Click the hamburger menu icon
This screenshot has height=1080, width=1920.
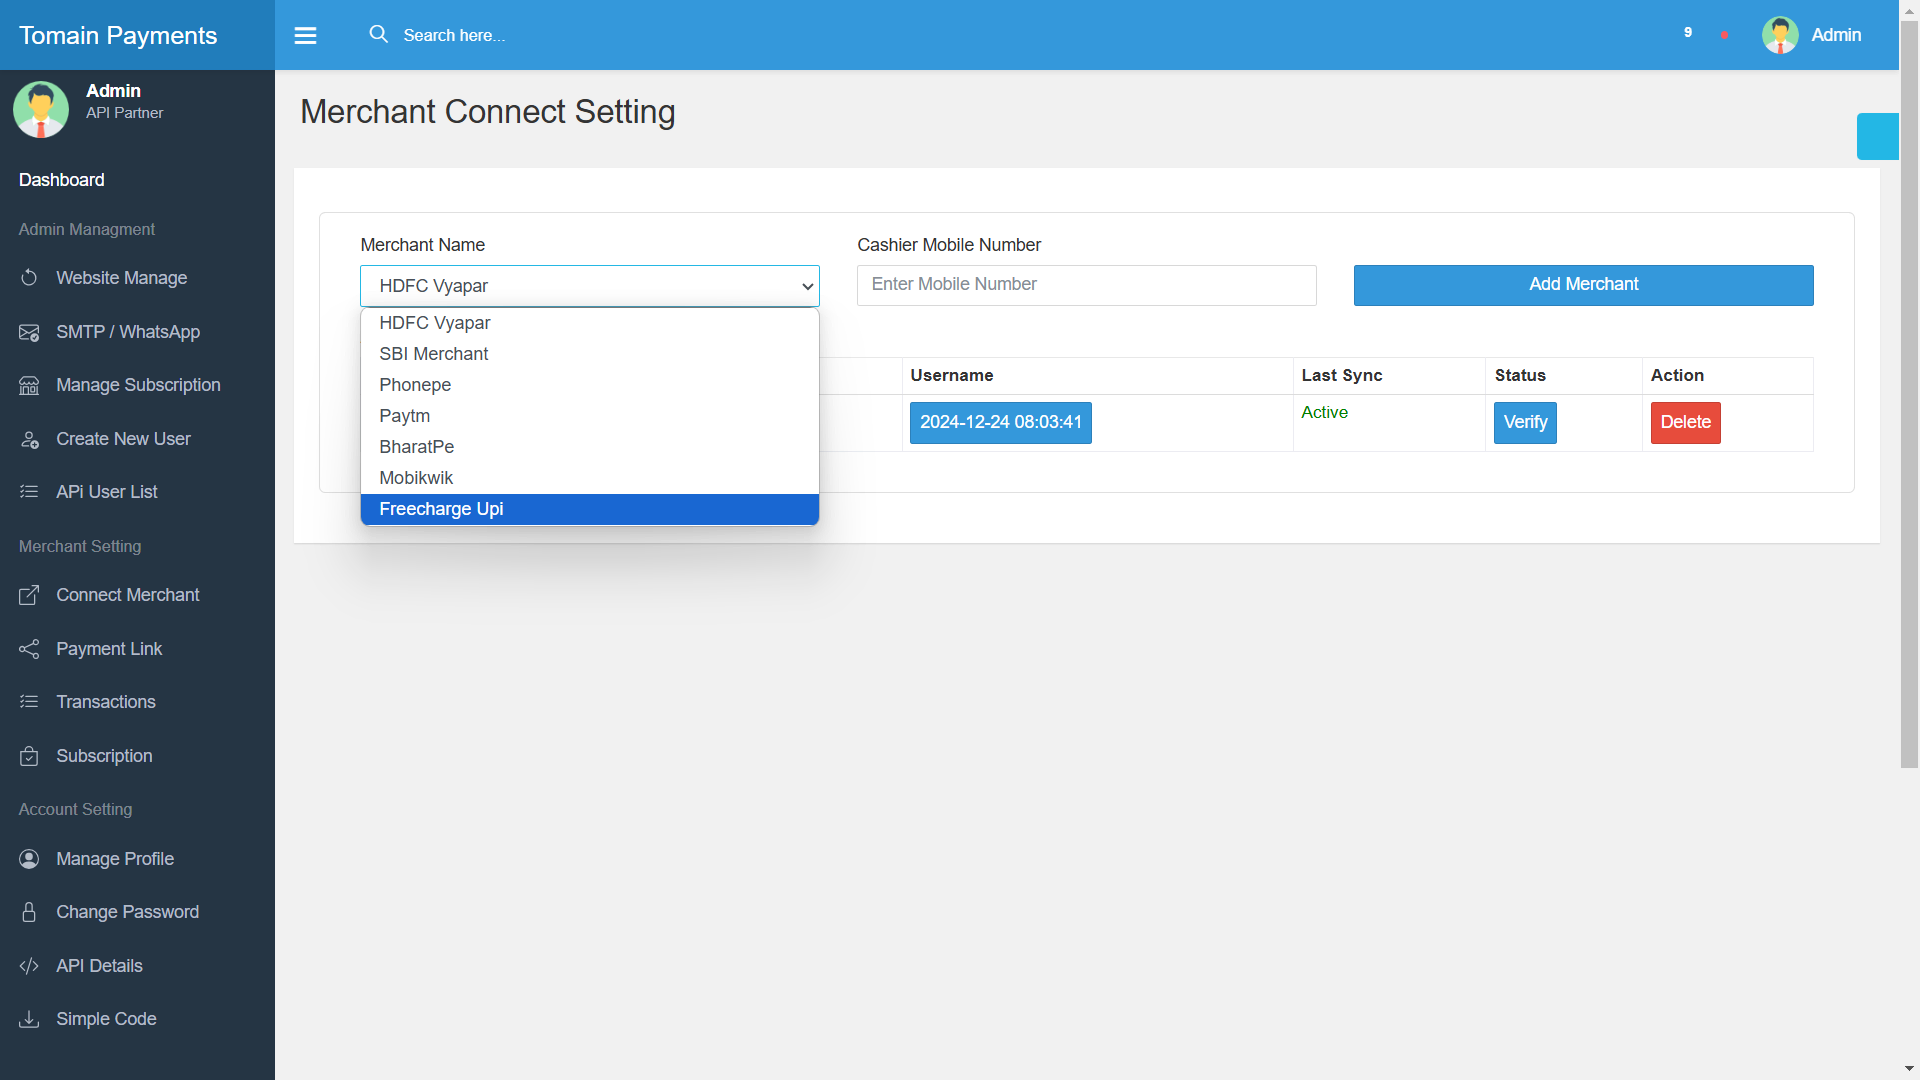305,35
